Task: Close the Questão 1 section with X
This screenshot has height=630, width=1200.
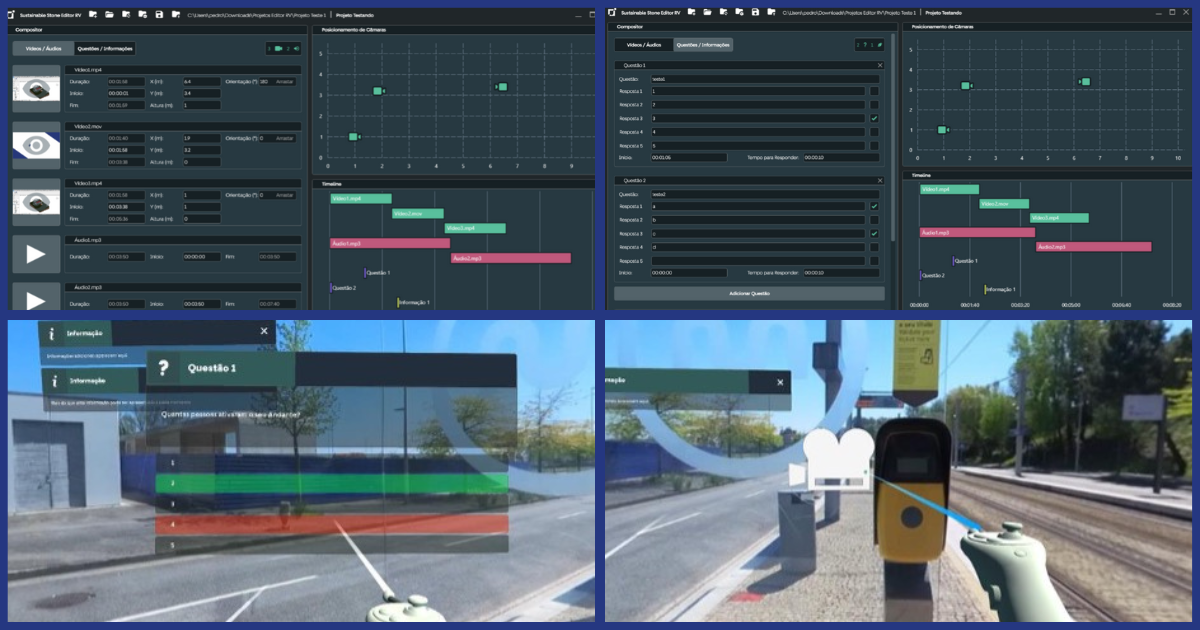Action: click(x=880, y=65)
